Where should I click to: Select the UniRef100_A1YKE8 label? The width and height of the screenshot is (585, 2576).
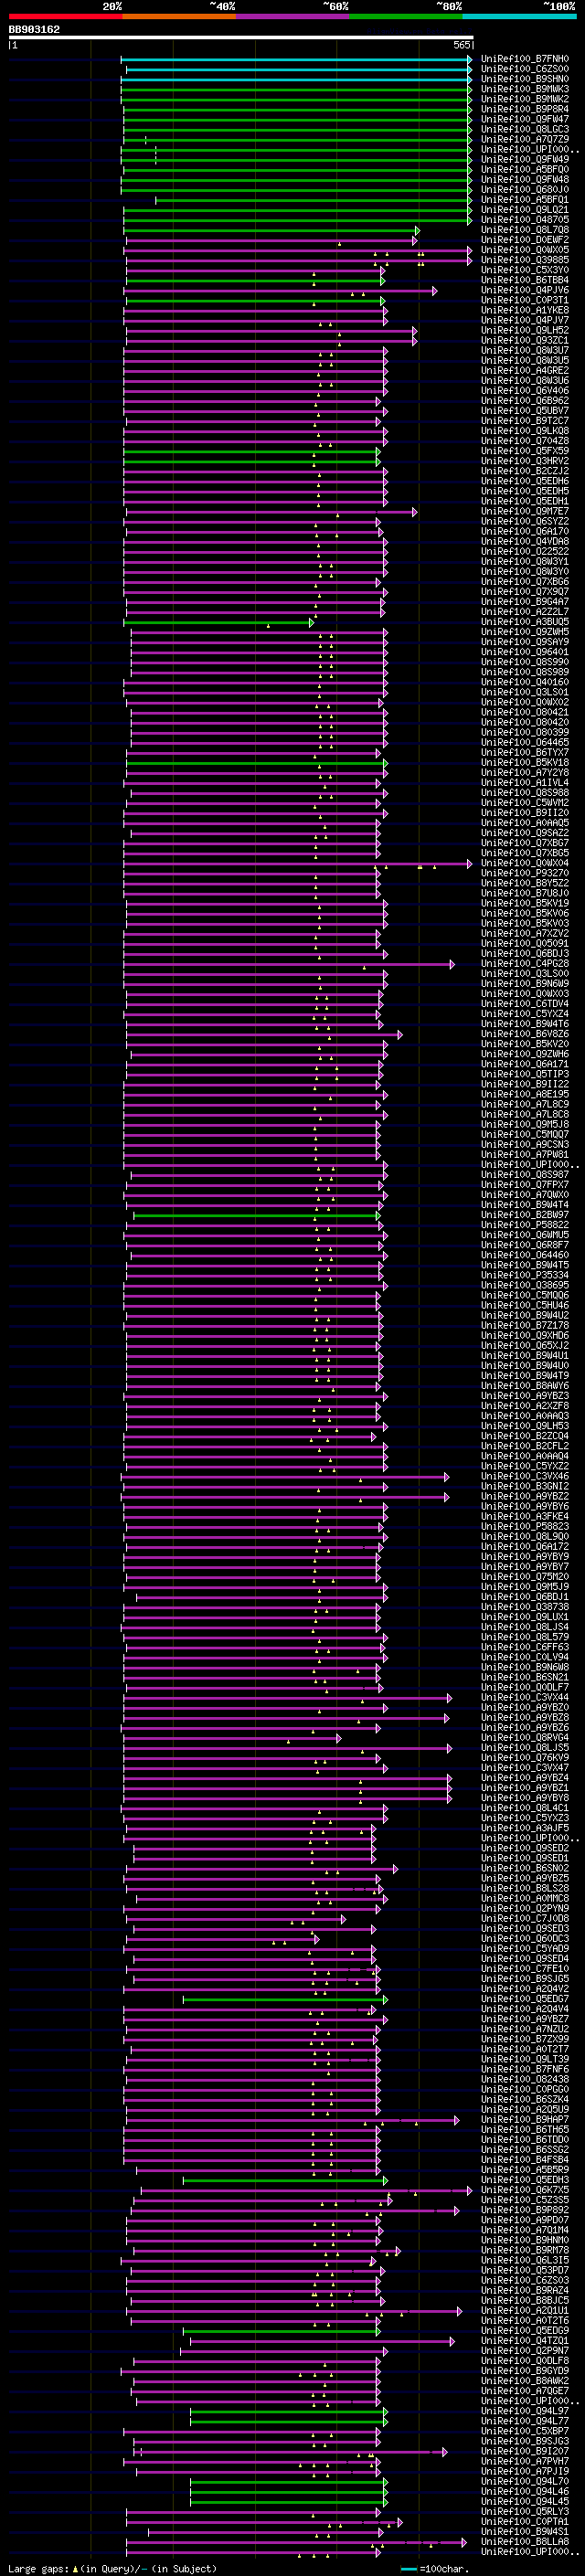(525, 310)
